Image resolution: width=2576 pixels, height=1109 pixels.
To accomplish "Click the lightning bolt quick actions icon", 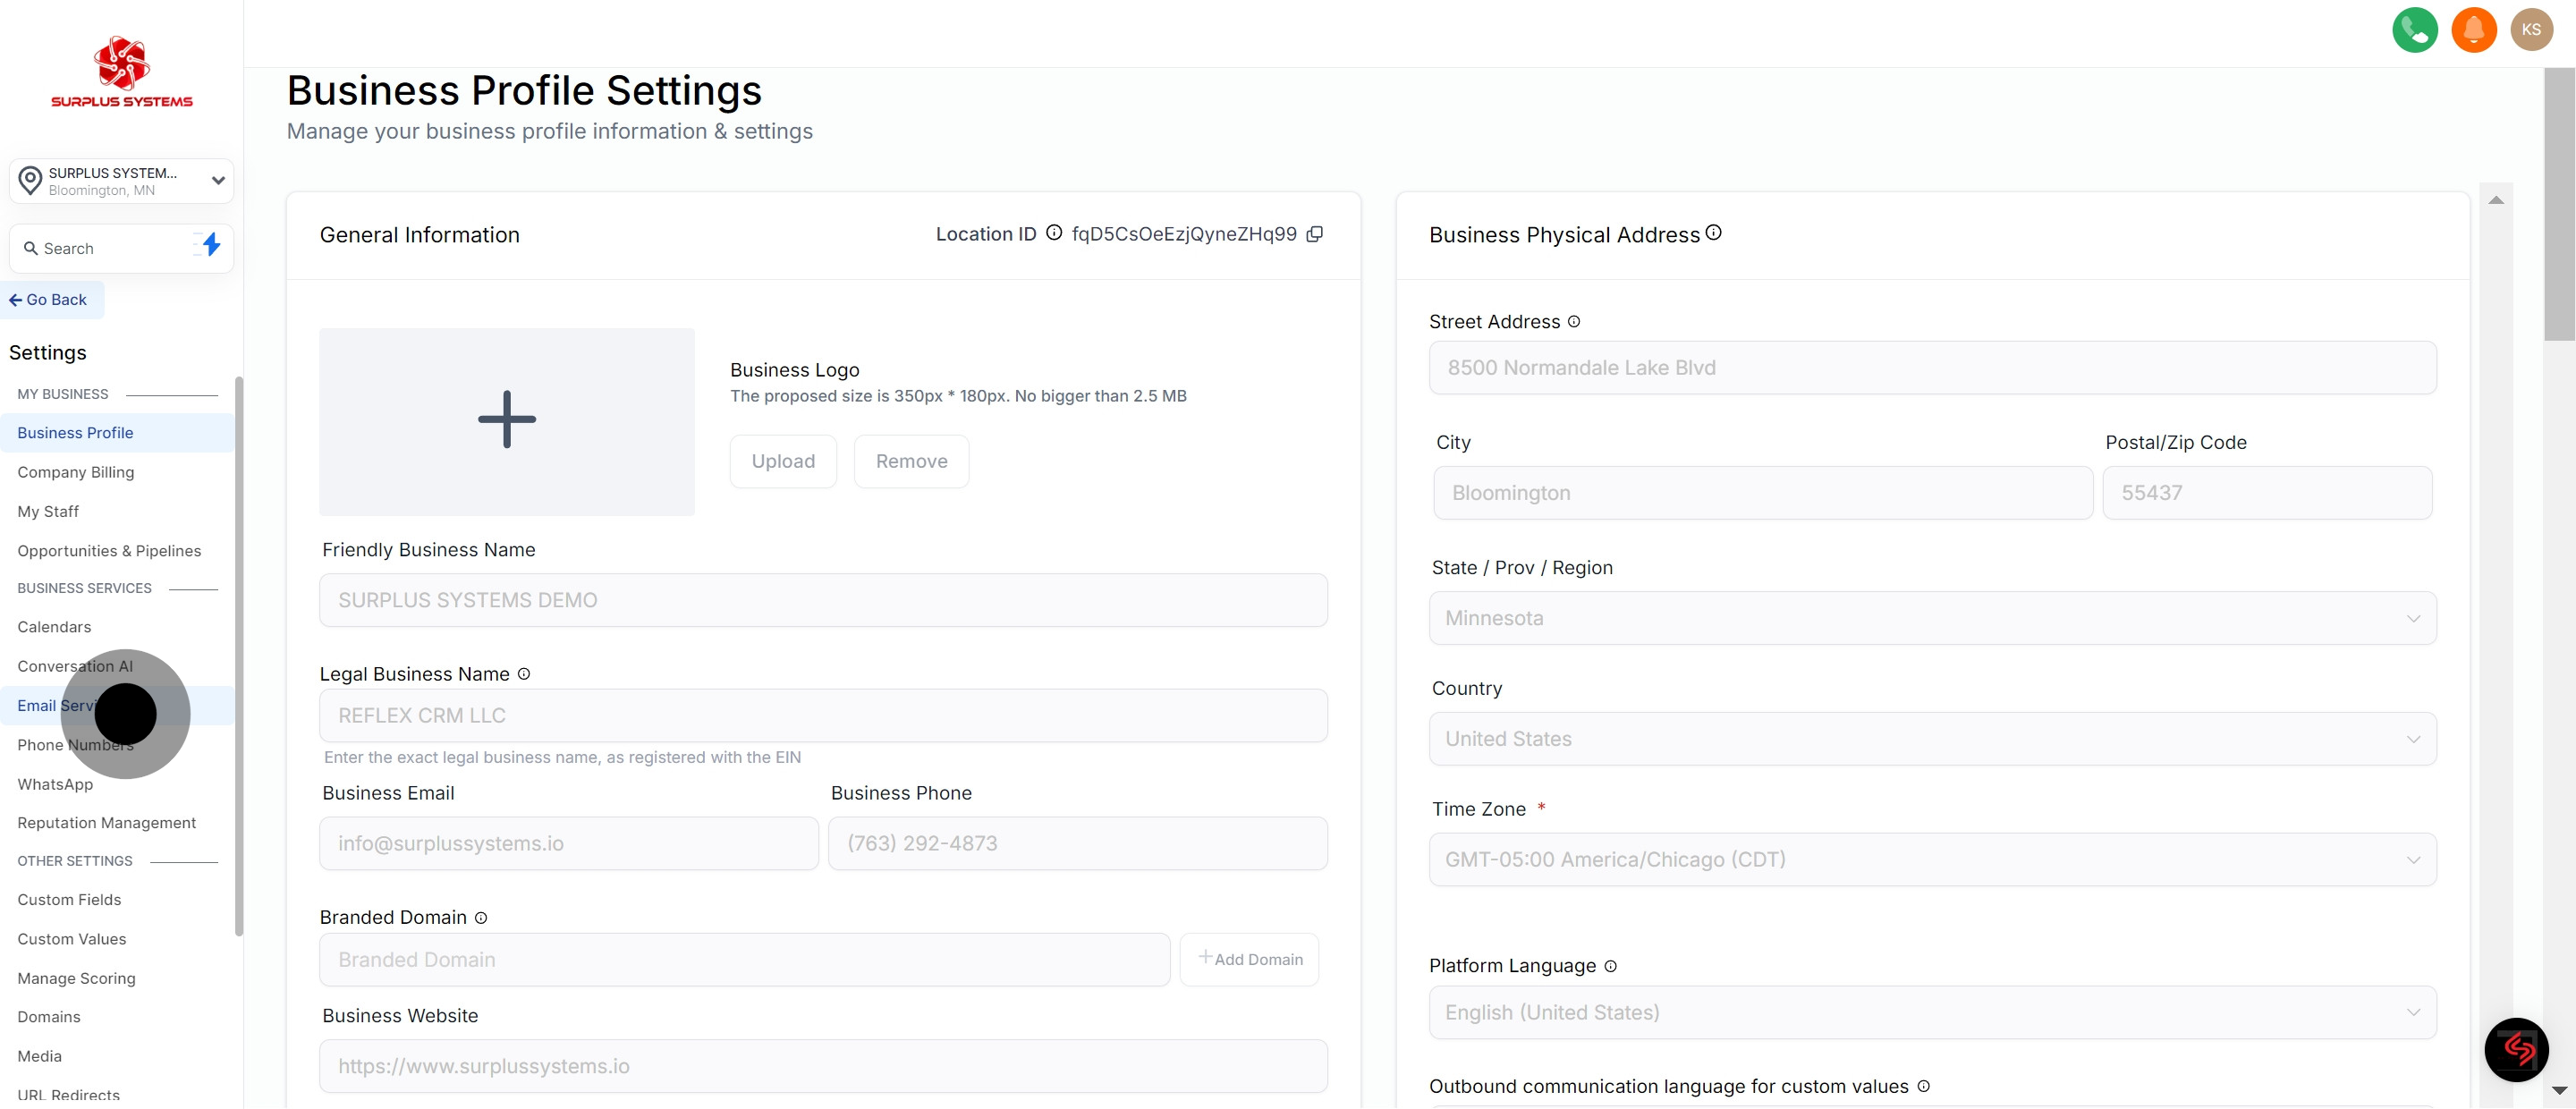I will tap(211, 245).
